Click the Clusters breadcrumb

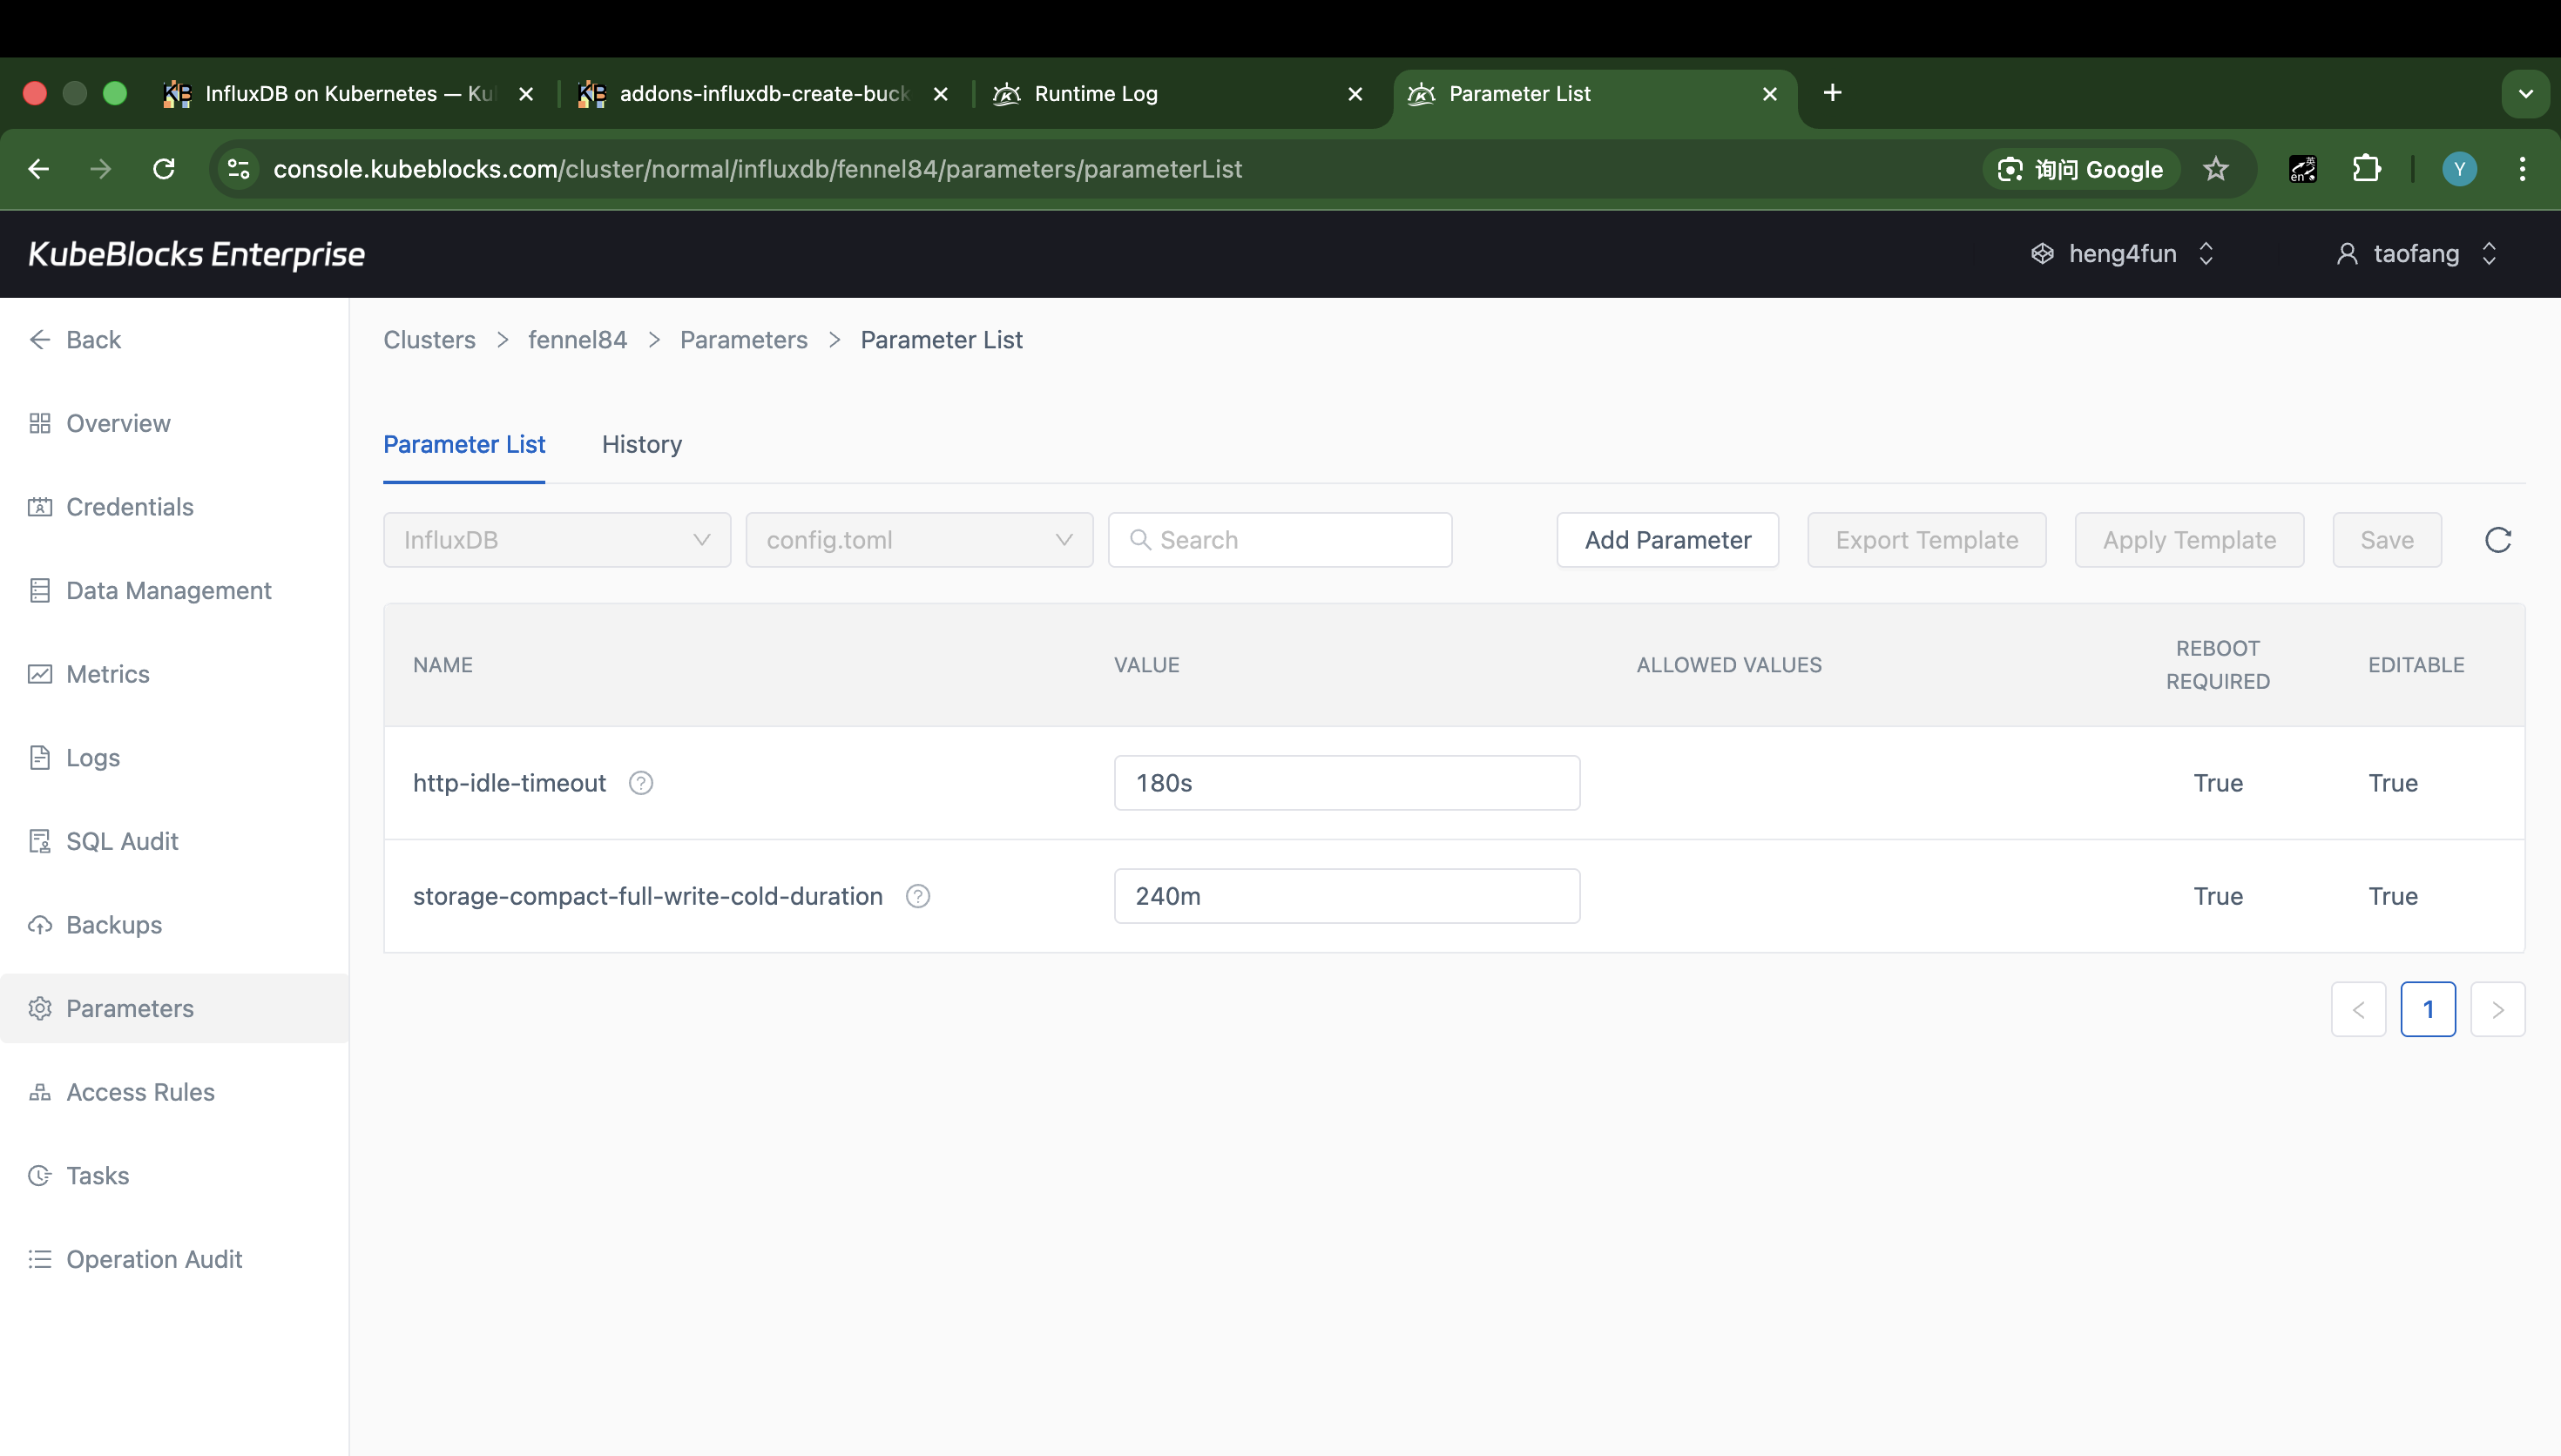coord(430,340)
